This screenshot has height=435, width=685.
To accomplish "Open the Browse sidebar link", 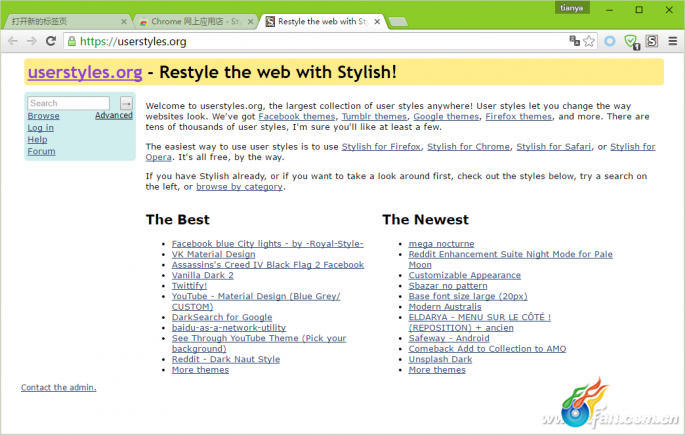I will coord(44,116).
